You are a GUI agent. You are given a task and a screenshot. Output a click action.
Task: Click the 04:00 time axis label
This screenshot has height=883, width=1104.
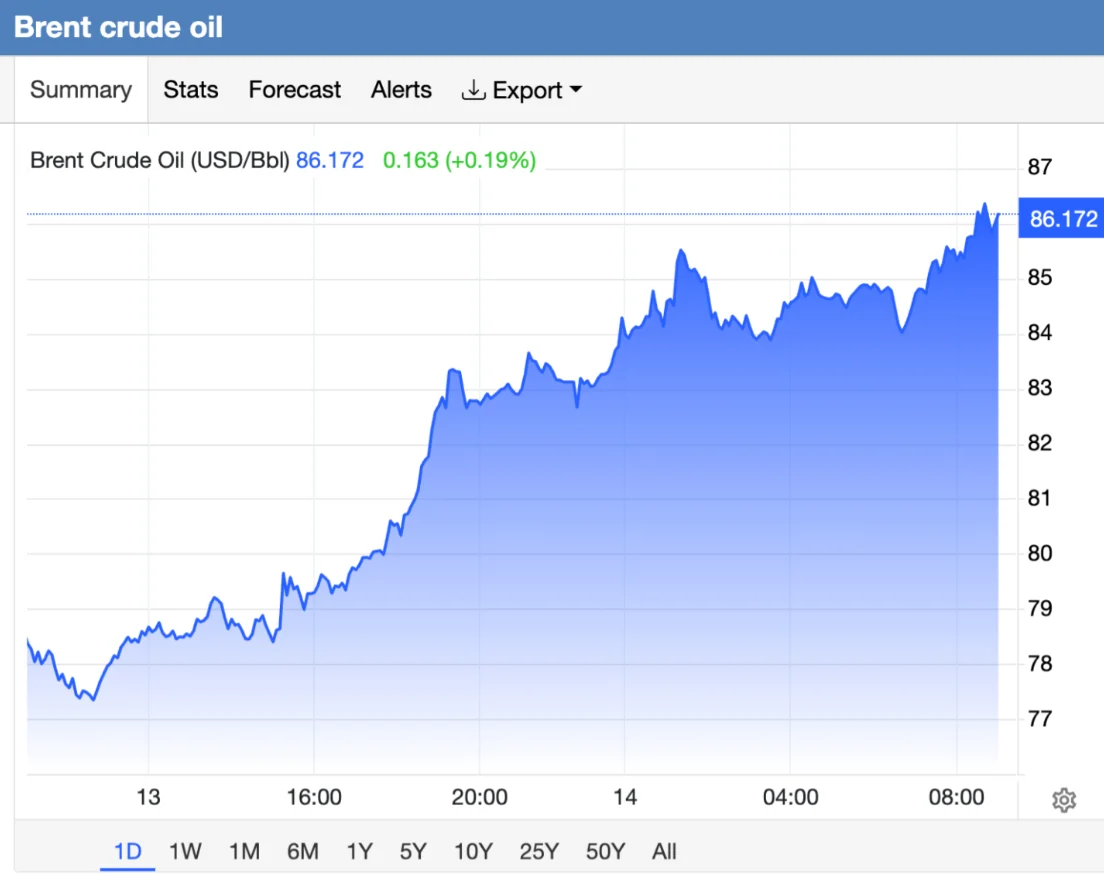[x=791, y=797]
